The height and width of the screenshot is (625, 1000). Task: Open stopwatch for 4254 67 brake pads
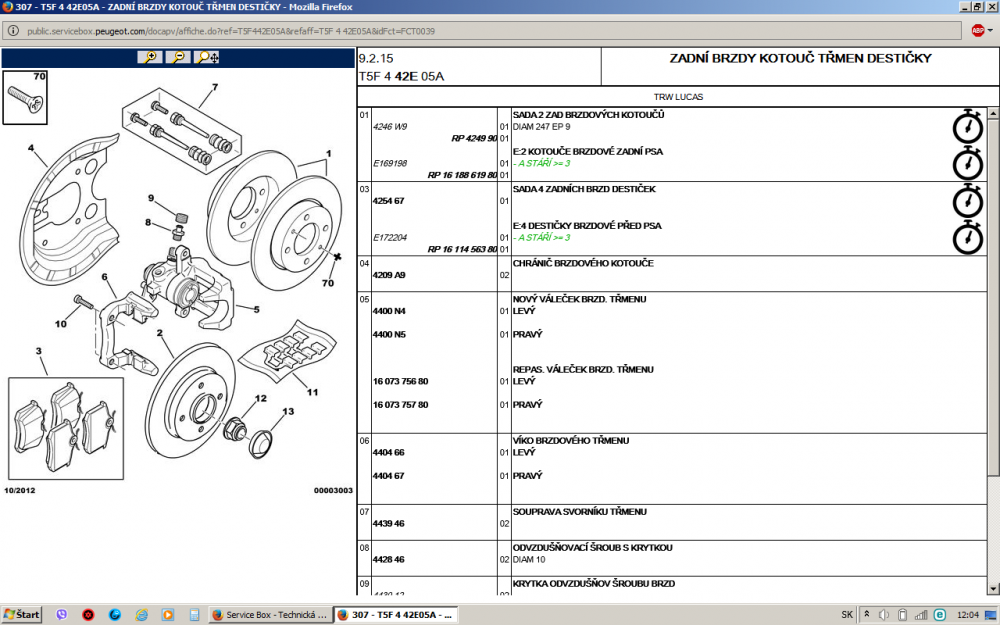pos(967,200)
